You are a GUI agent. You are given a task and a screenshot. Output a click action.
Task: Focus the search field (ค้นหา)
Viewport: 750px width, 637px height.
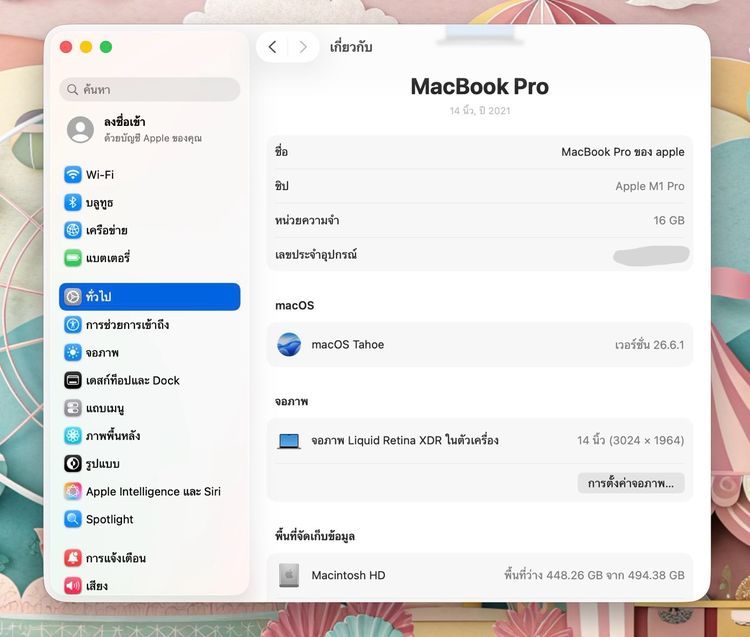click(x=150, y=89)
